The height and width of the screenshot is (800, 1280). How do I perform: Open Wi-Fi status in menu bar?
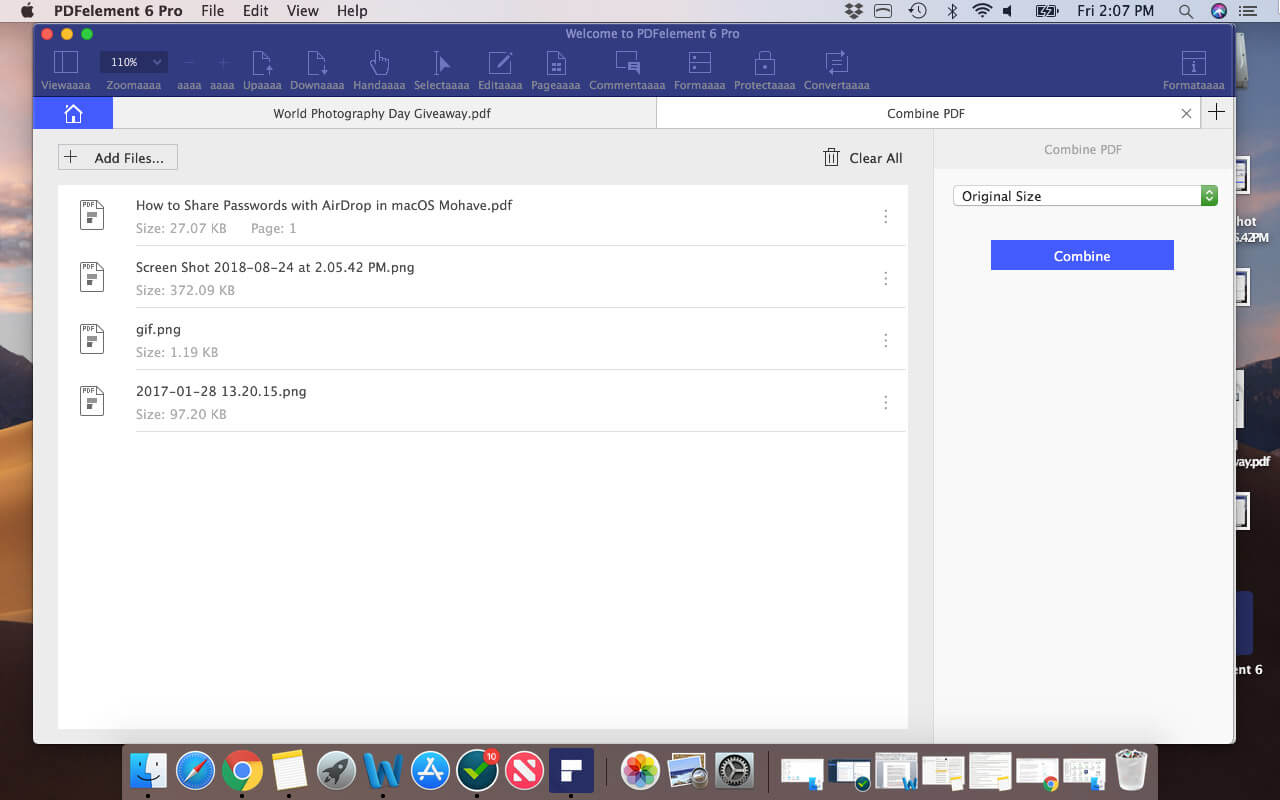[x=982, y=11]
